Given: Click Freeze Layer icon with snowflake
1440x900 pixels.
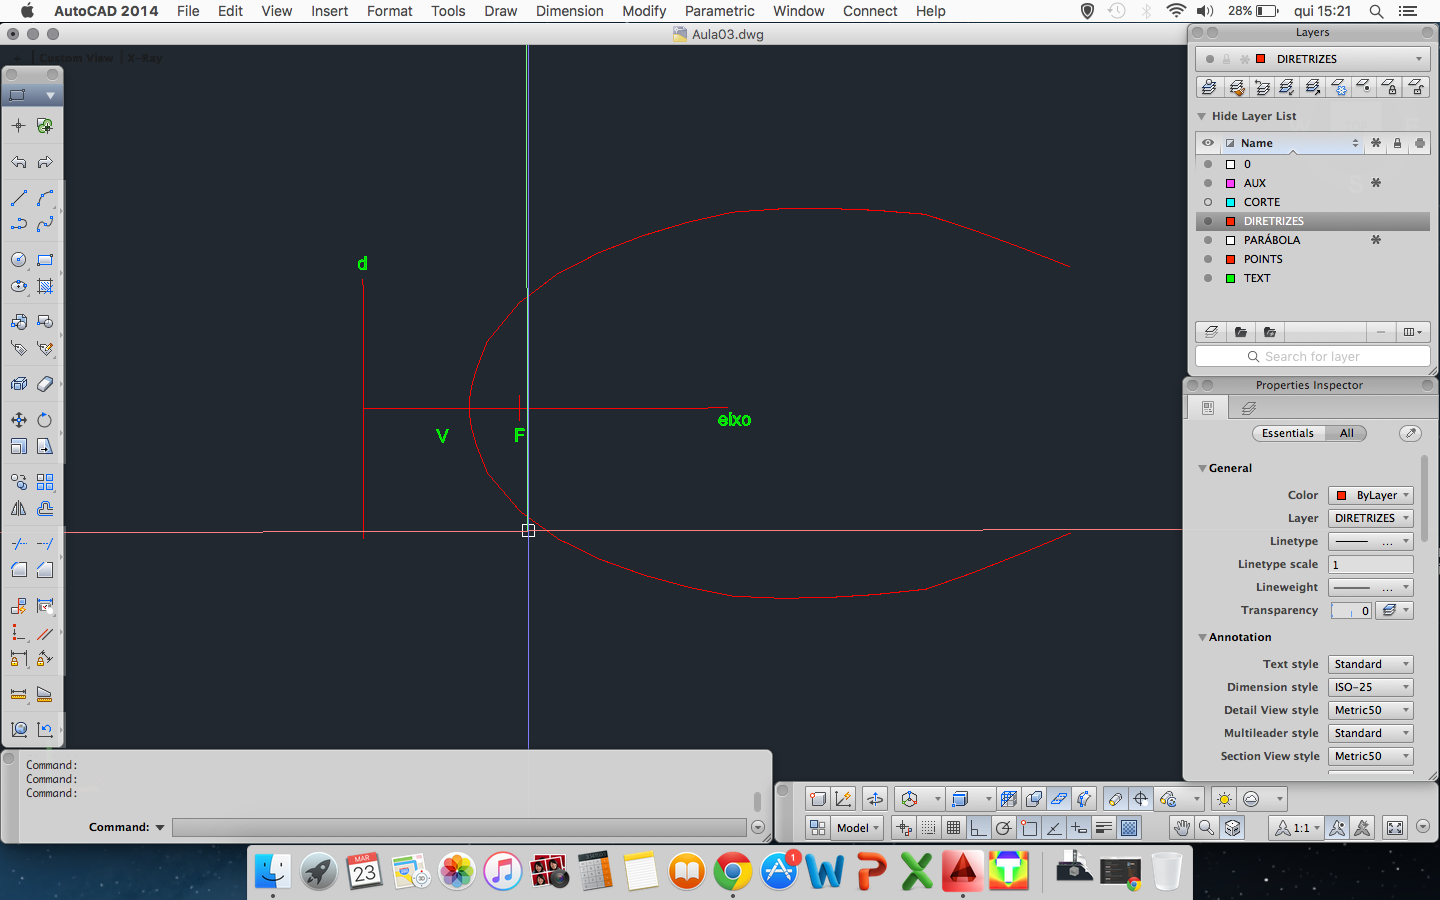Looking at the screenshot, I should point(1340,88).
